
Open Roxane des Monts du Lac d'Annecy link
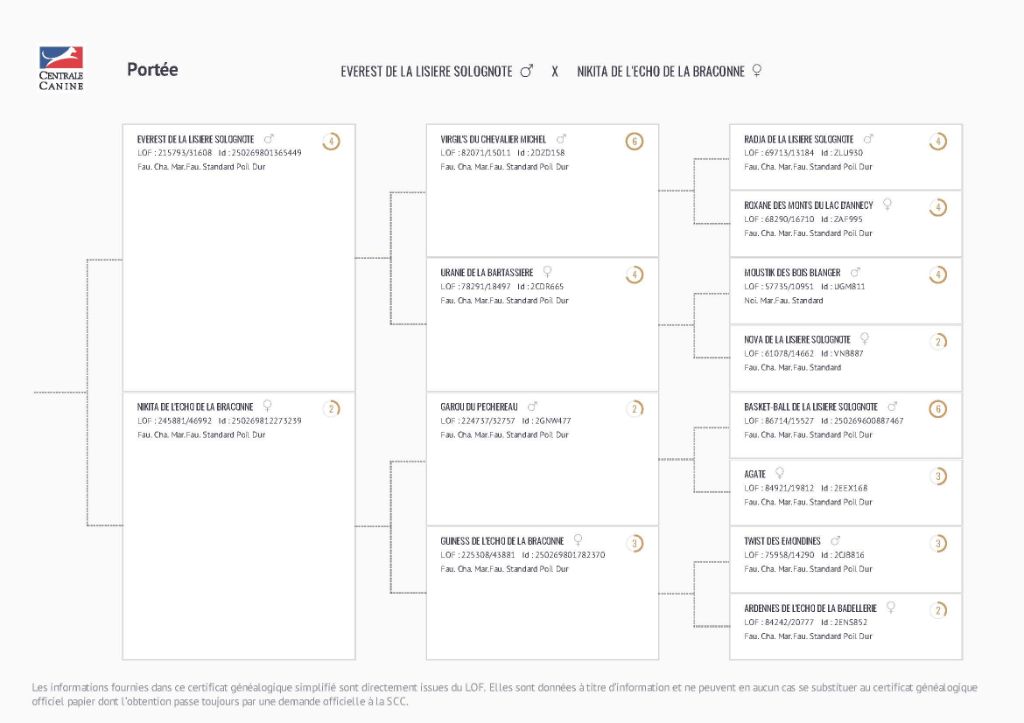point(808,205)
